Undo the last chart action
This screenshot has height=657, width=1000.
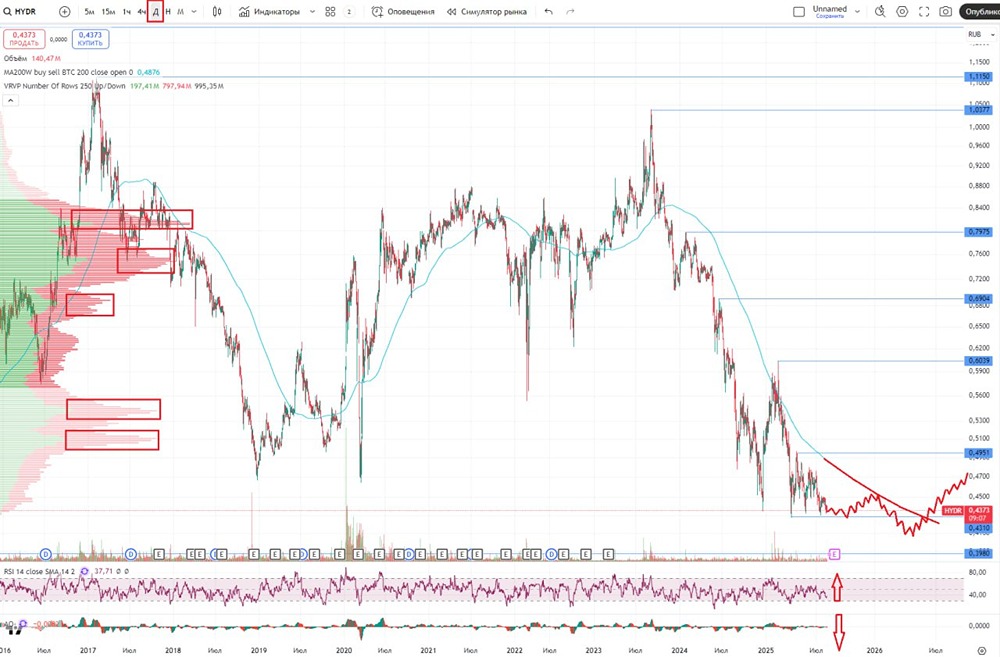548,11
